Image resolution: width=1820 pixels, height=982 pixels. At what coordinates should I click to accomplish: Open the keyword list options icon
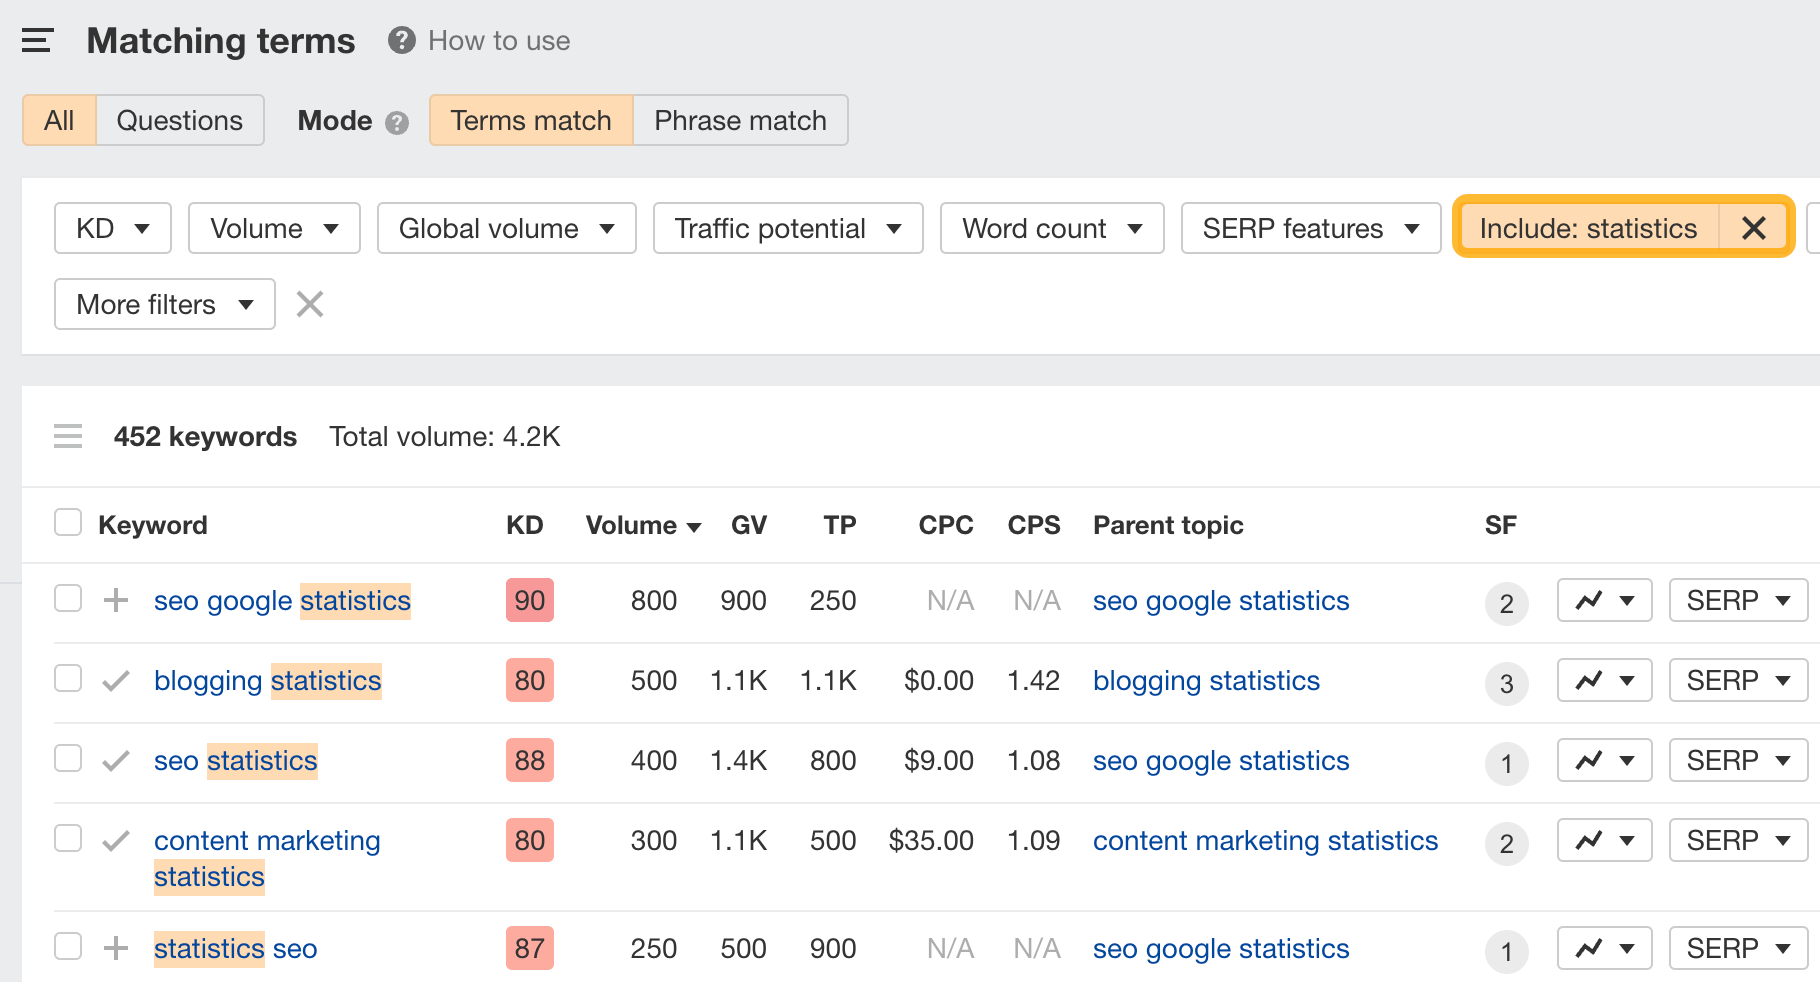pos(67,436)
